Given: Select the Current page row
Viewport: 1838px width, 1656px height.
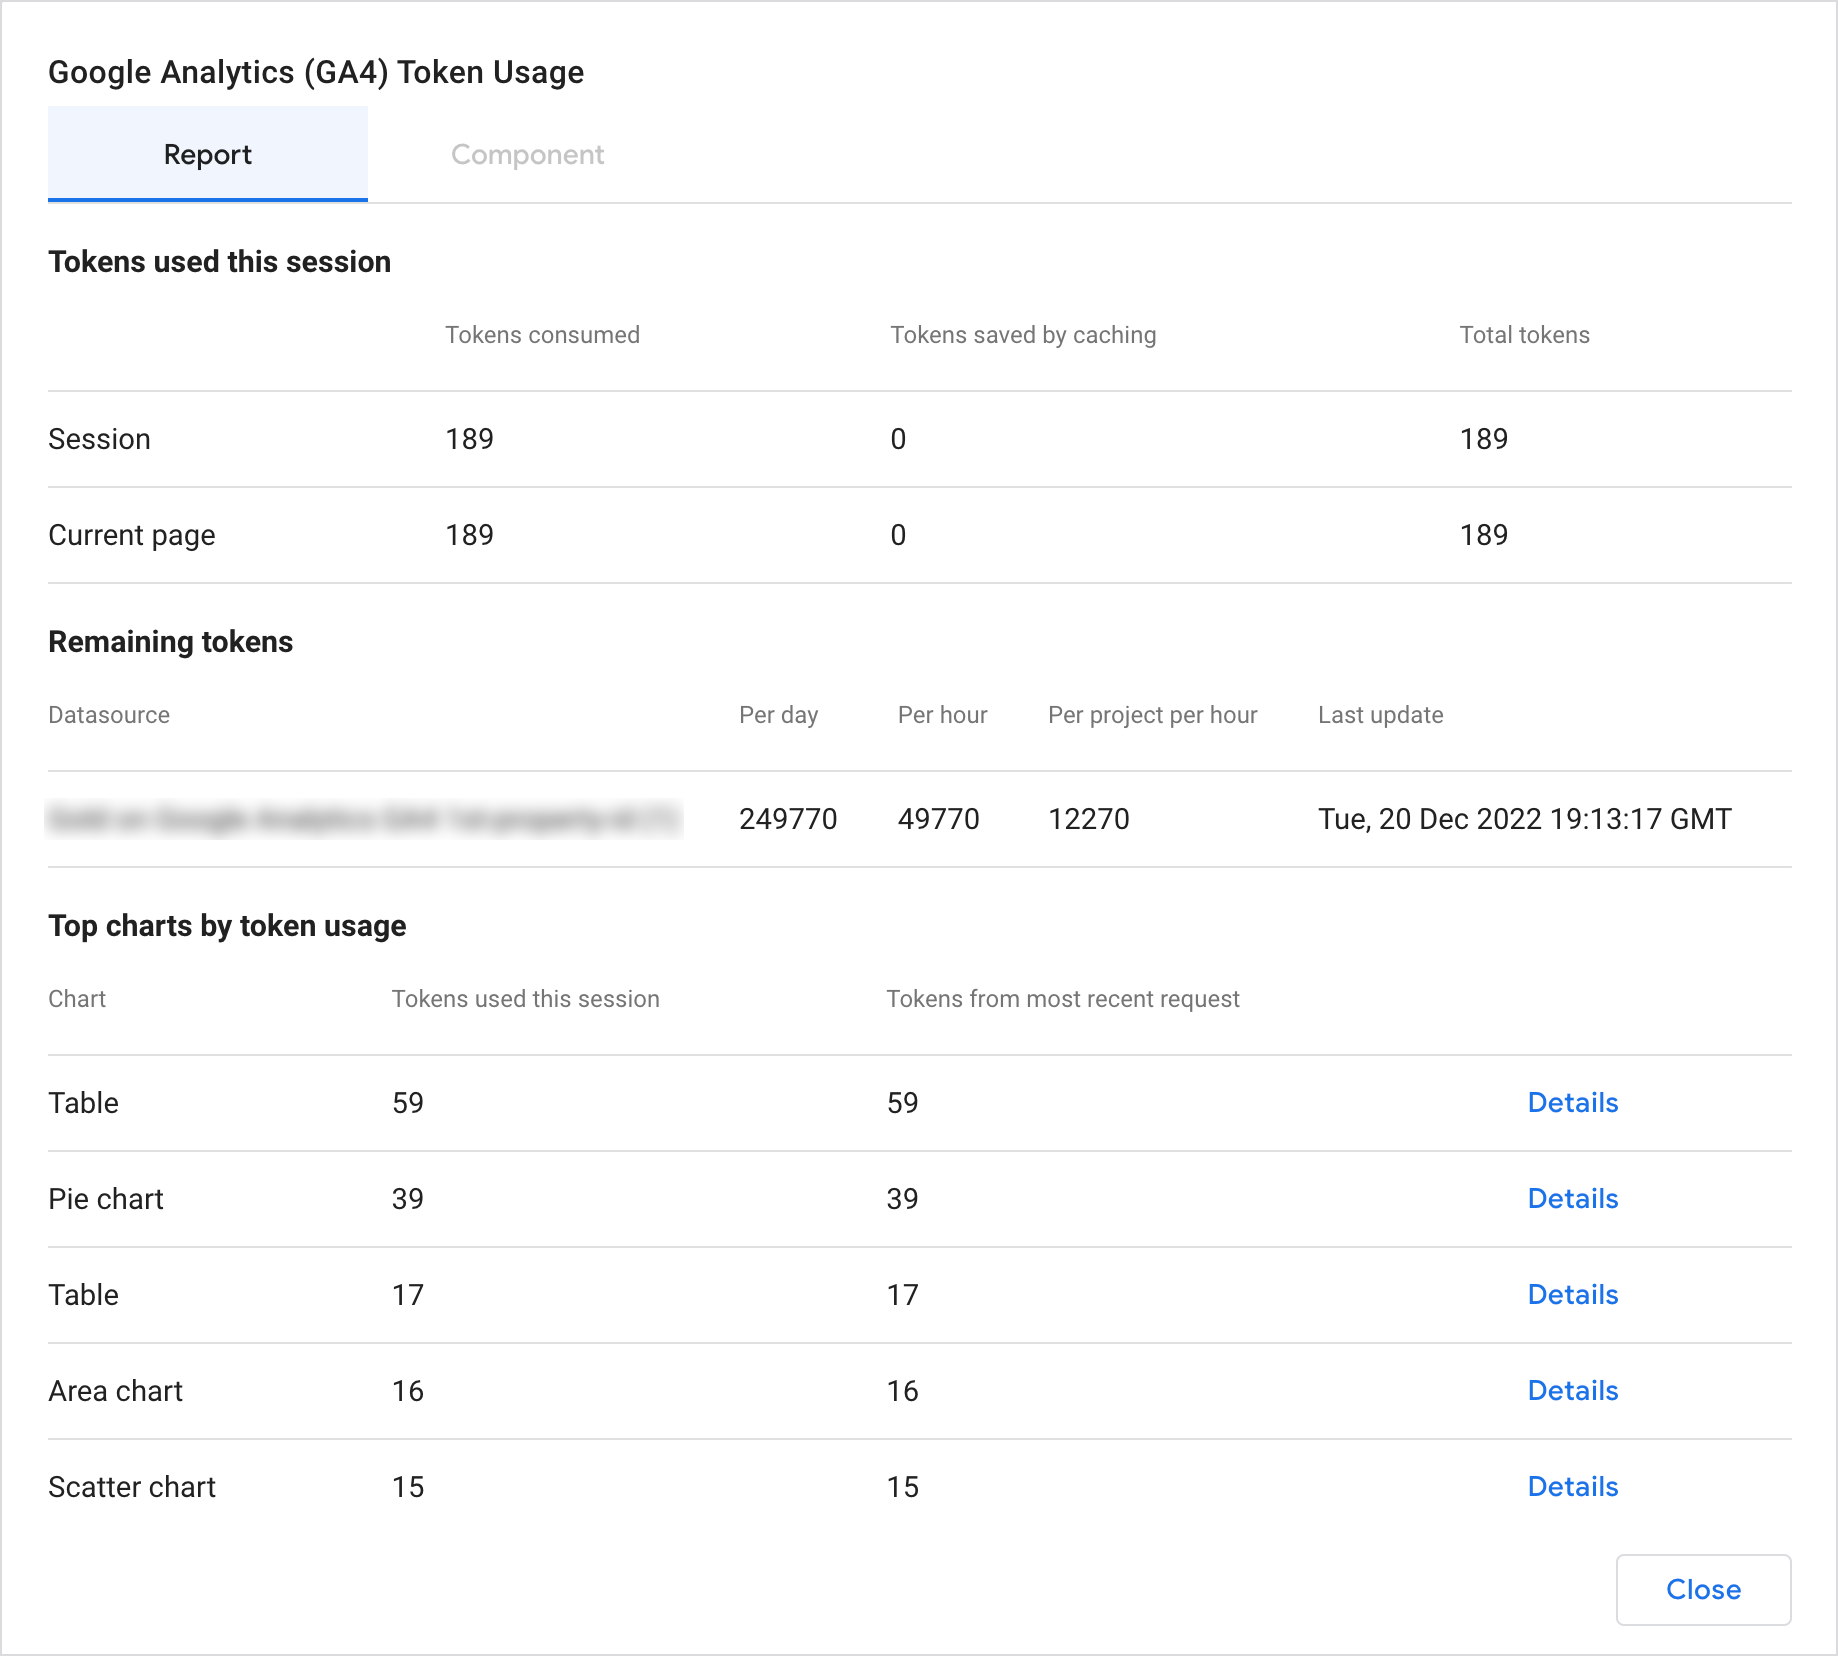Looking at the screenshot, I should 131,534.
